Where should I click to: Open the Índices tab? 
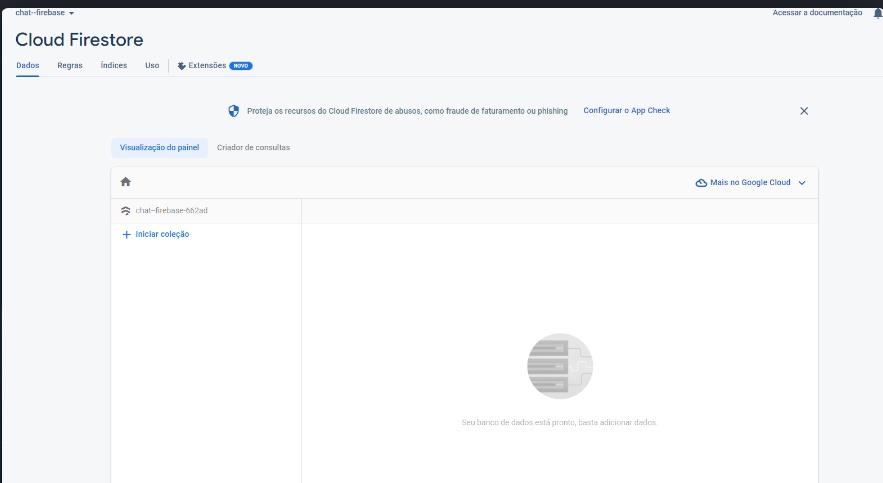click(114, 65)
